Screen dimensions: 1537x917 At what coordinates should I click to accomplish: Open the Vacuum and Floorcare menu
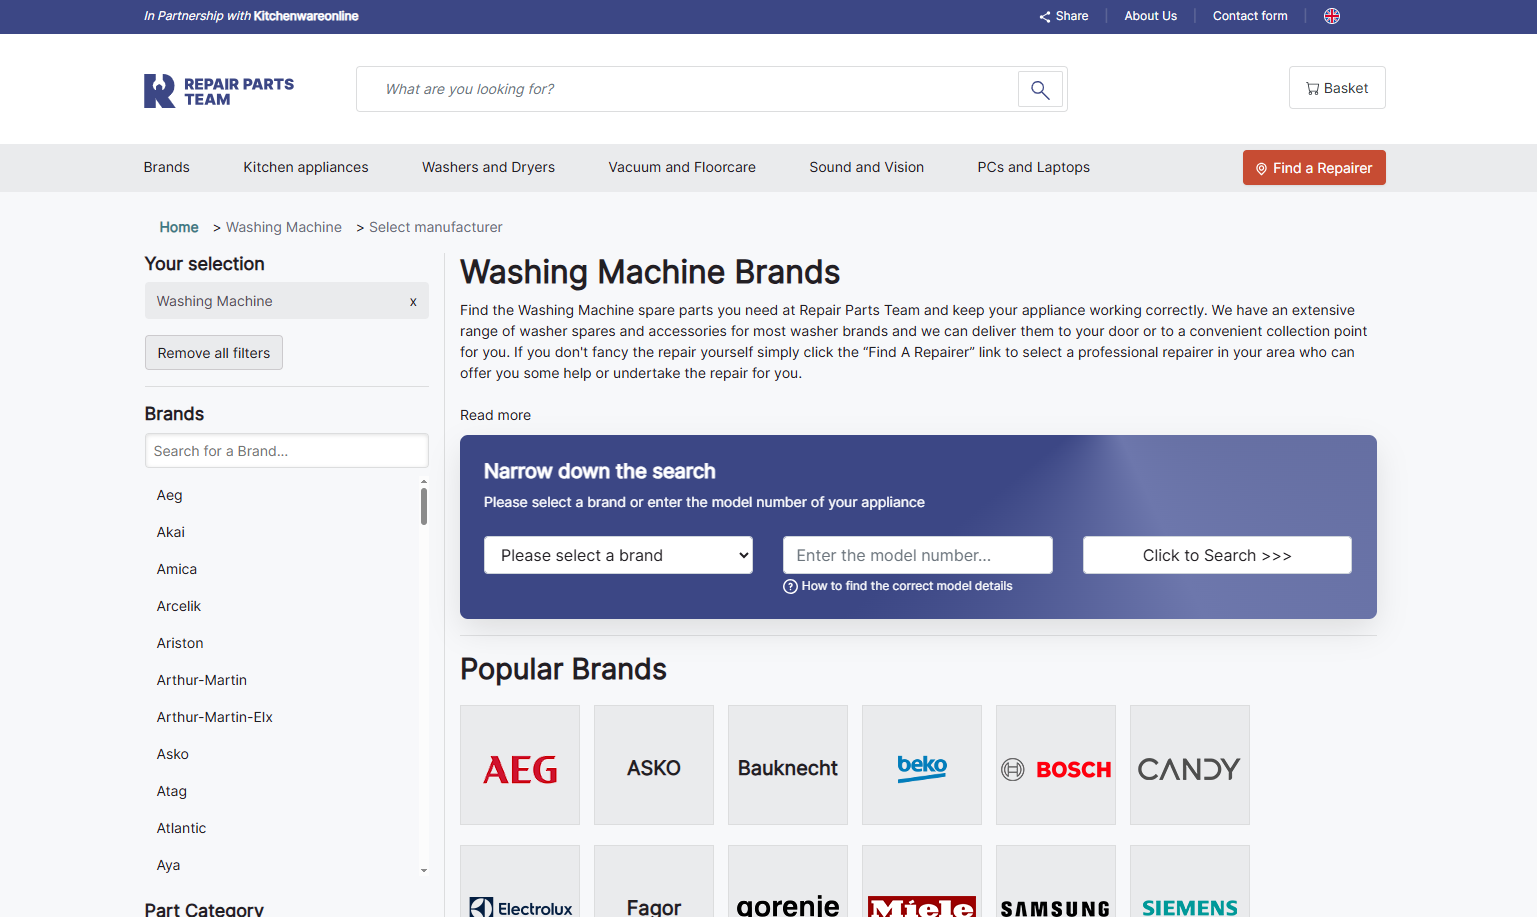(x=682, y=167)
